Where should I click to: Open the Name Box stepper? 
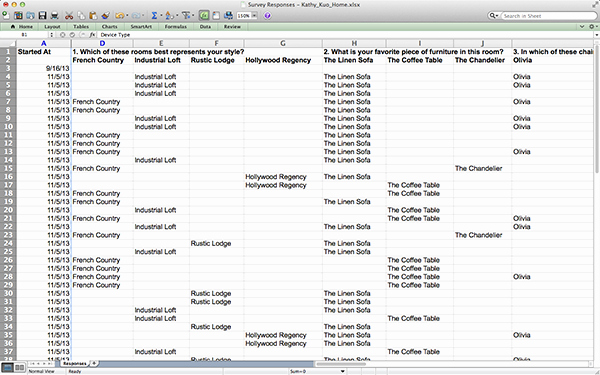(52, 35)
